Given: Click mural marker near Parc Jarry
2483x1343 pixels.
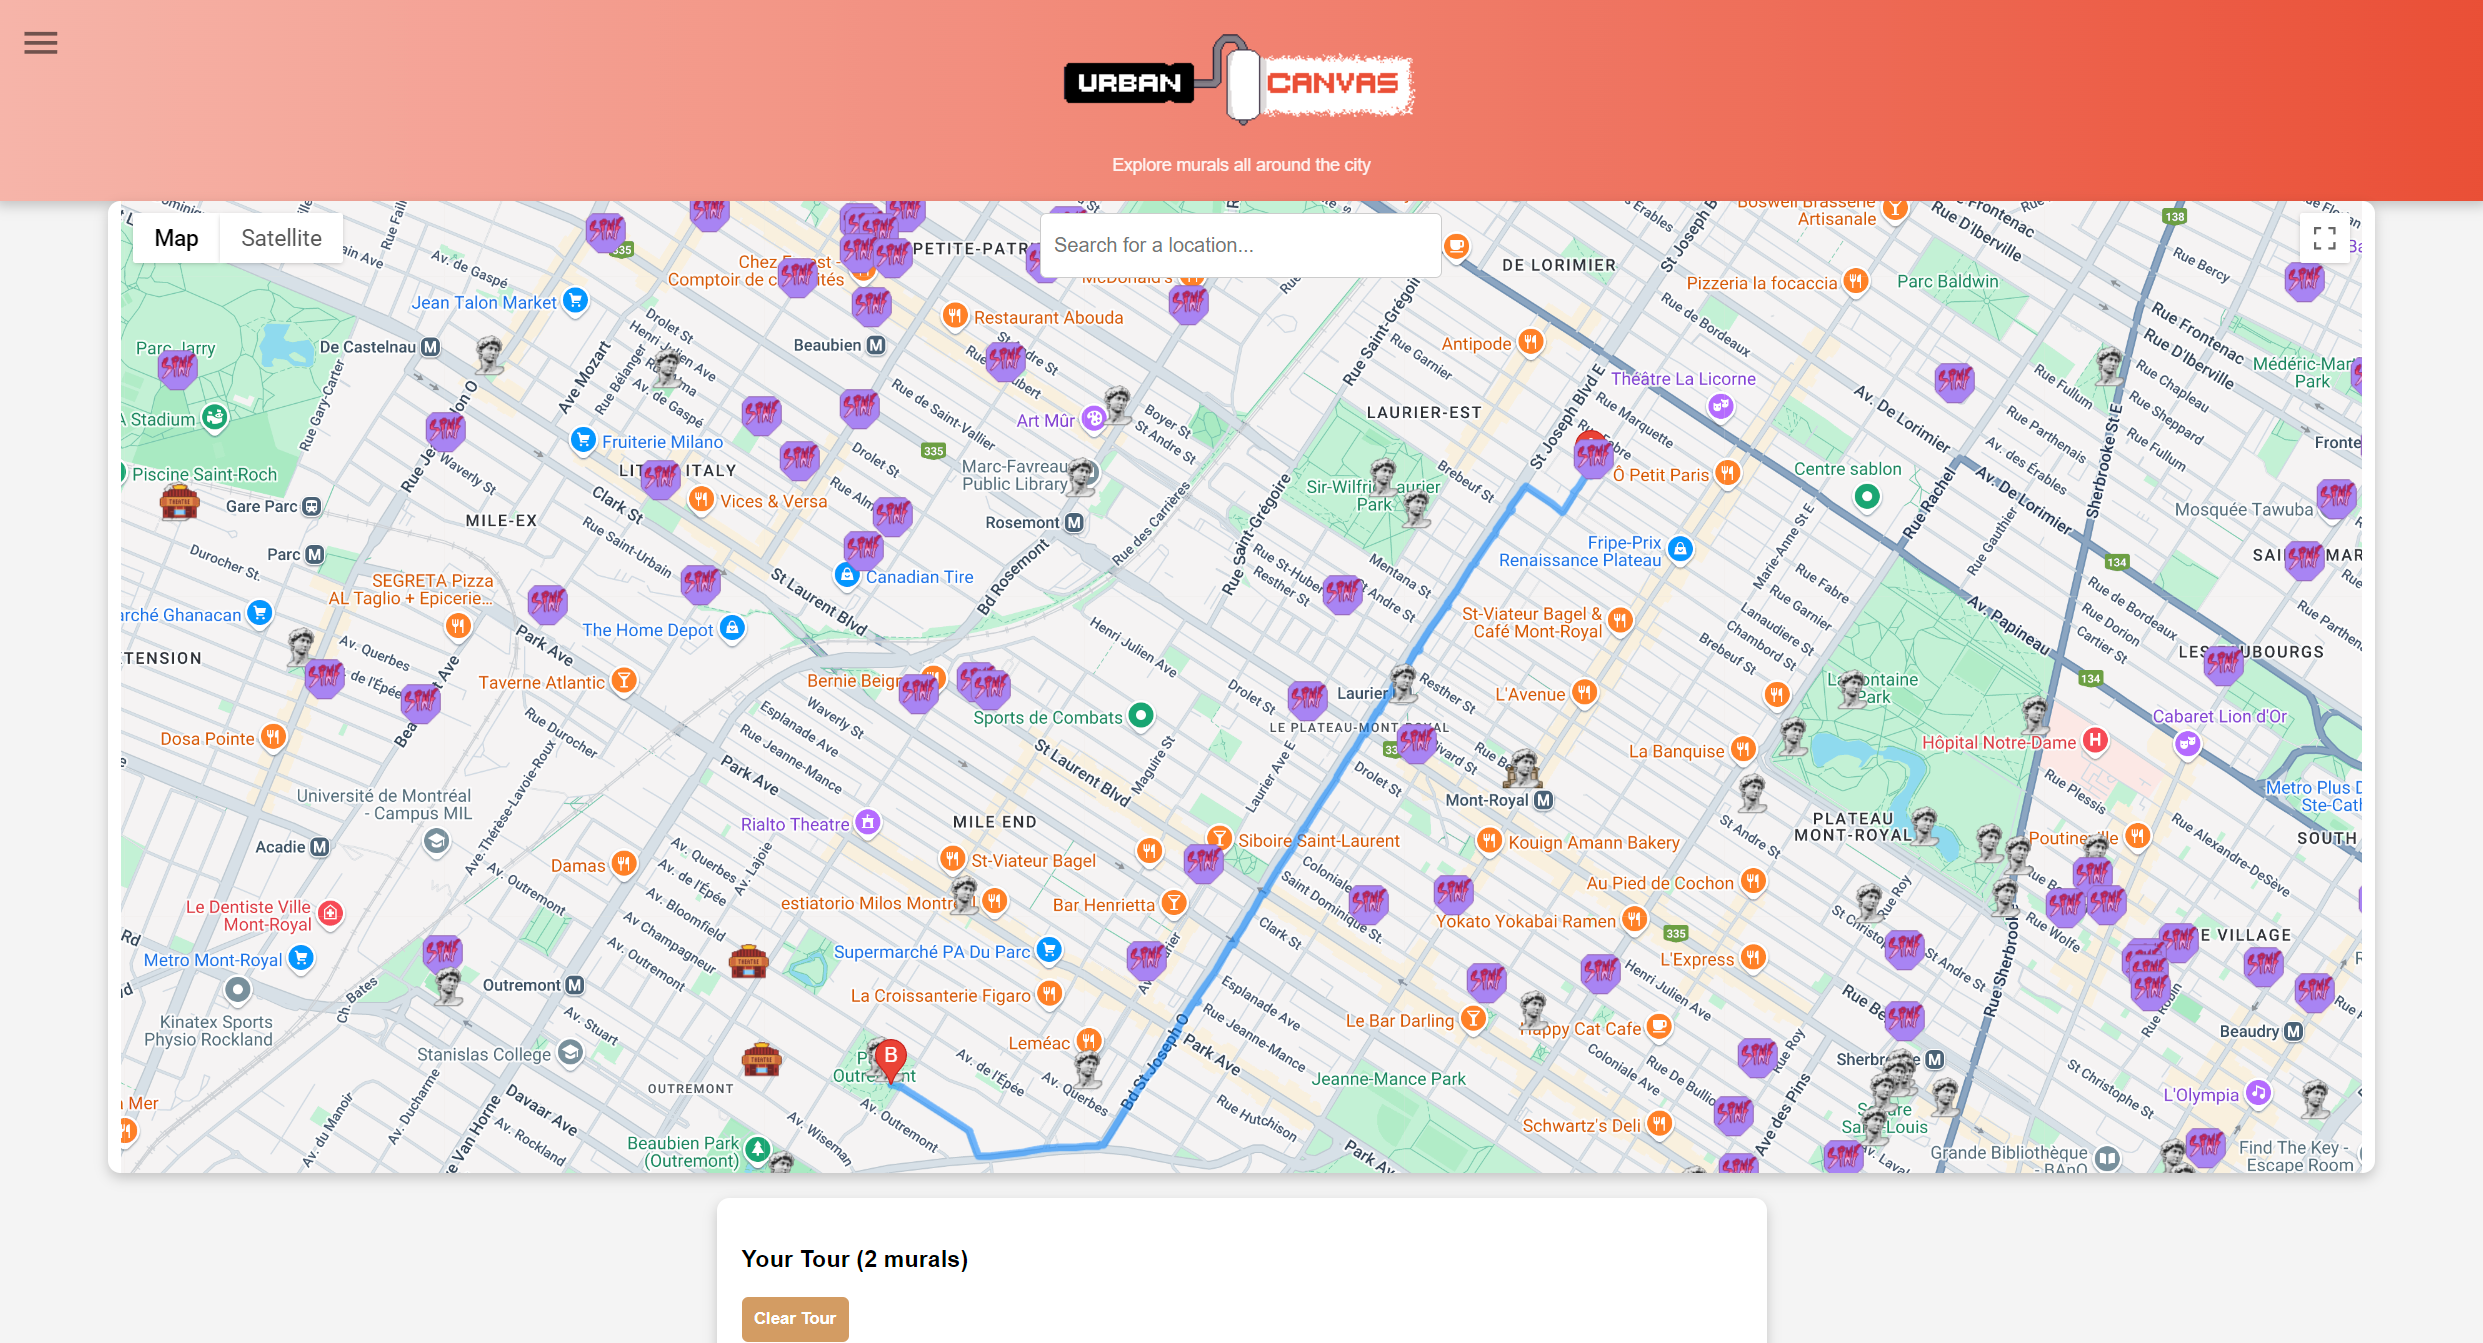Looking at the screenshot, I should point(178,368).
